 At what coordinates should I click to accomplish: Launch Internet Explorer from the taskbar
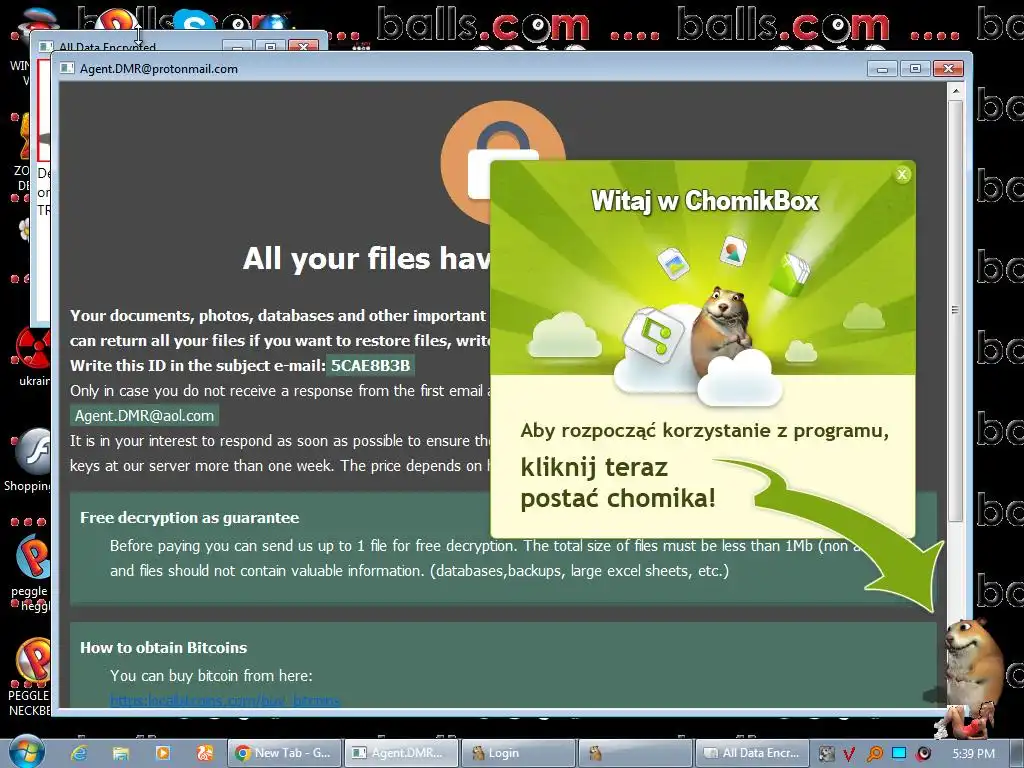point(80,753)
